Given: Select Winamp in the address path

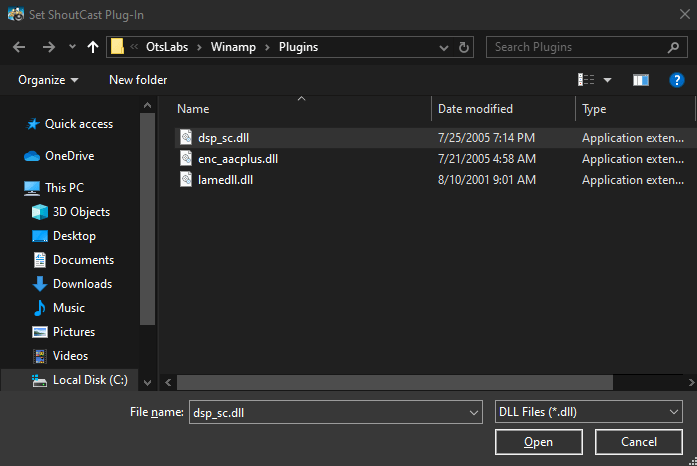Looking at the screenshot, I should (233, 47).
